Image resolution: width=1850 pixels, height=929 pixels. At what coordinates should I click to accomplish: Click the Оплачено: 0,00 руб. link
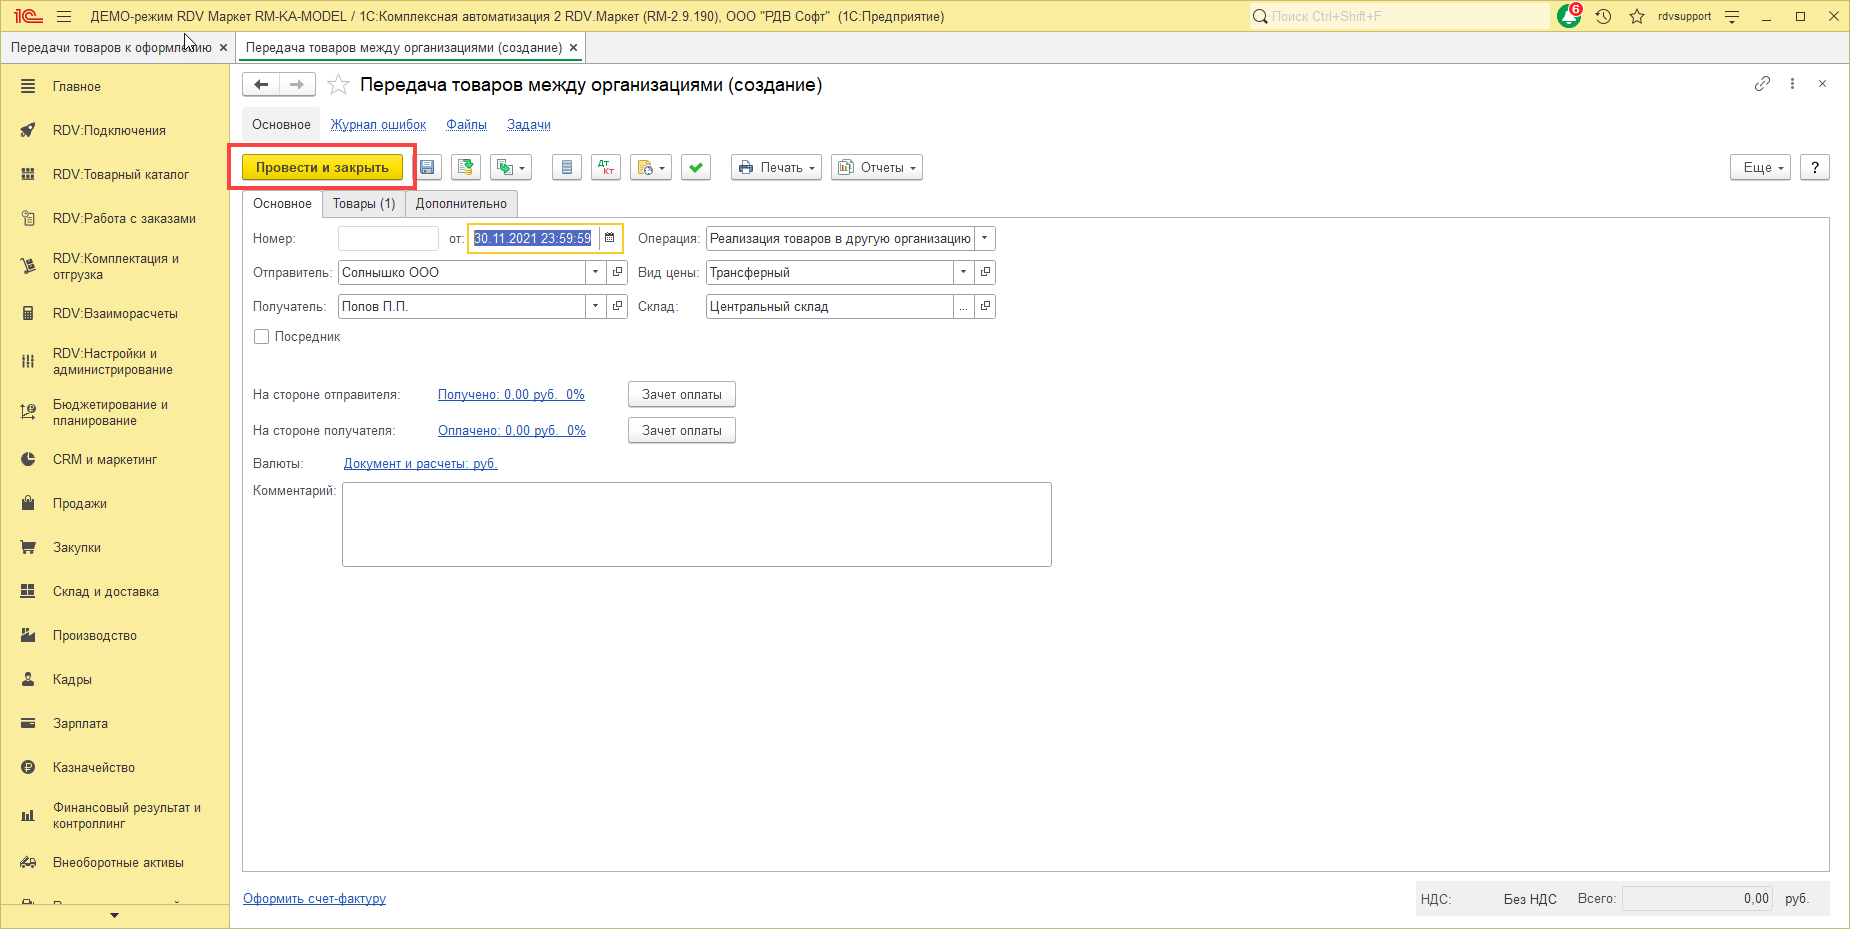(x=512, y=431)
